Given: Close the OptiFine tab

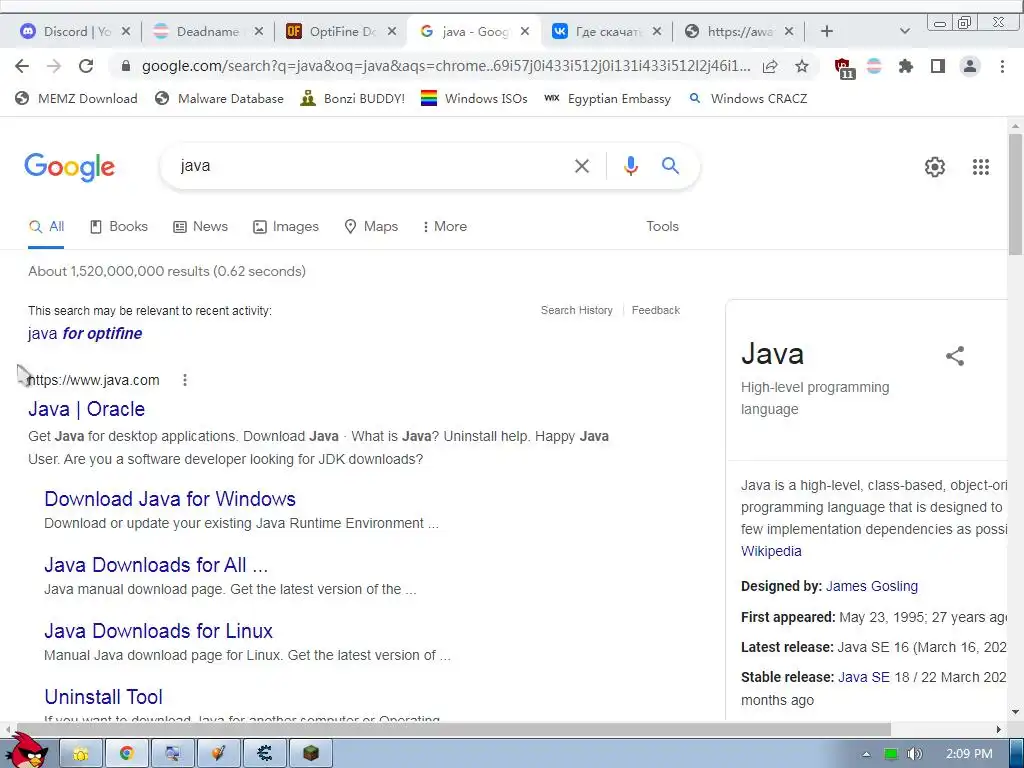Looking at the screenshot, I should [x=392, y=31].
